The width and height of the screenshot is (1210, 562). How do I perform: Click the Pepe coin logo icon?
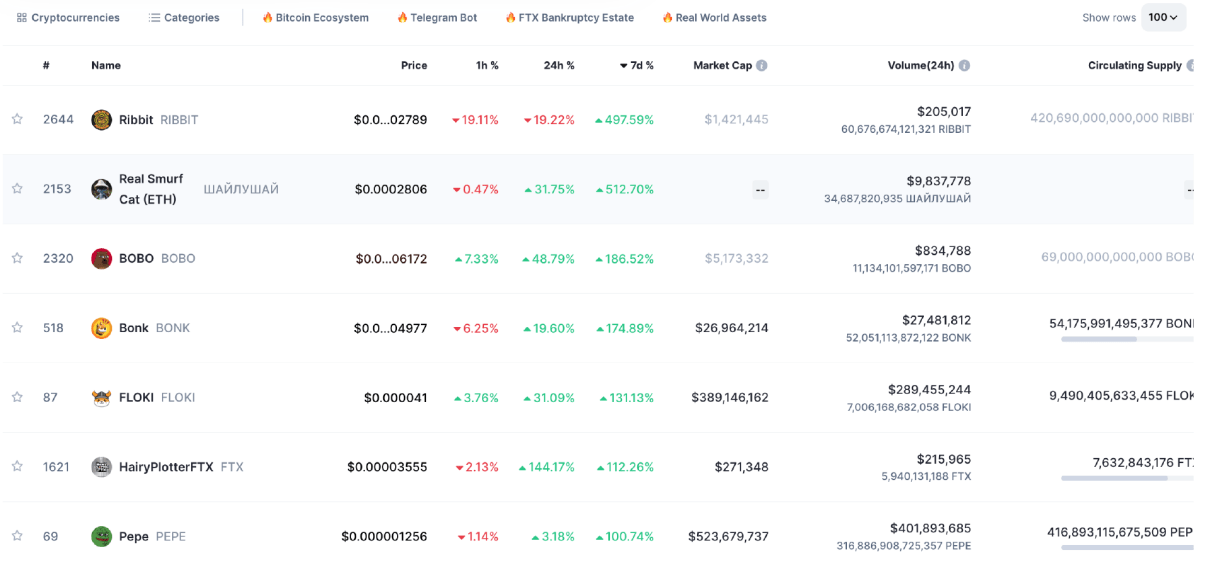tap(101, 537)
